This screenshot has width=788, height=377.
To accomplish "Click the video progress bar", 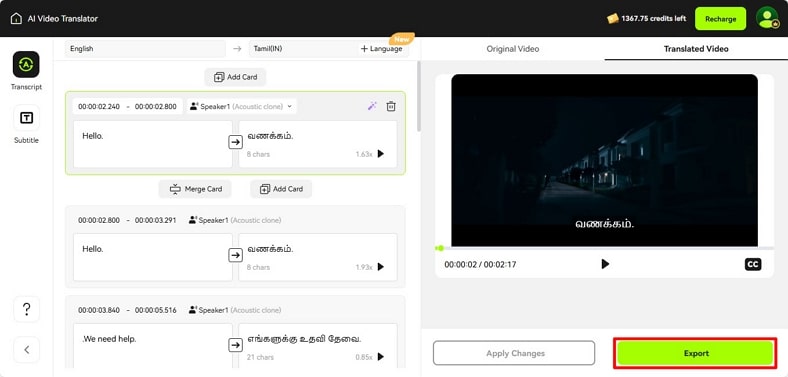I will [x=605, y=248].
